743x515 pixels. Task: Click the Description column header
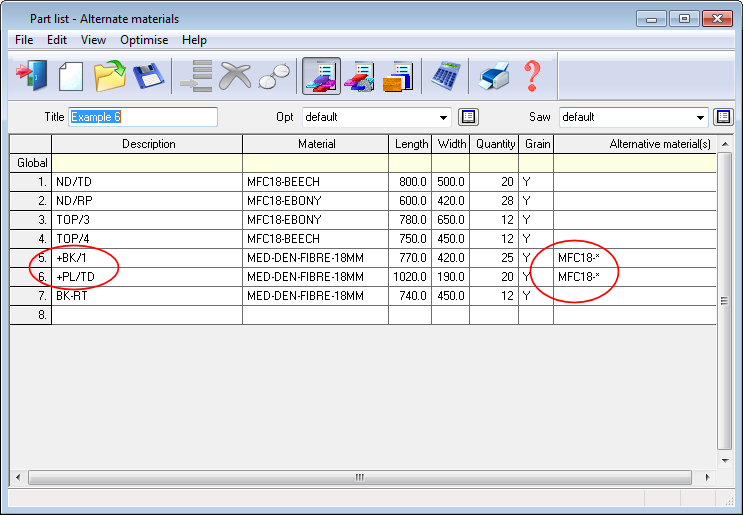pyautogui.click(x=147, y=144)
